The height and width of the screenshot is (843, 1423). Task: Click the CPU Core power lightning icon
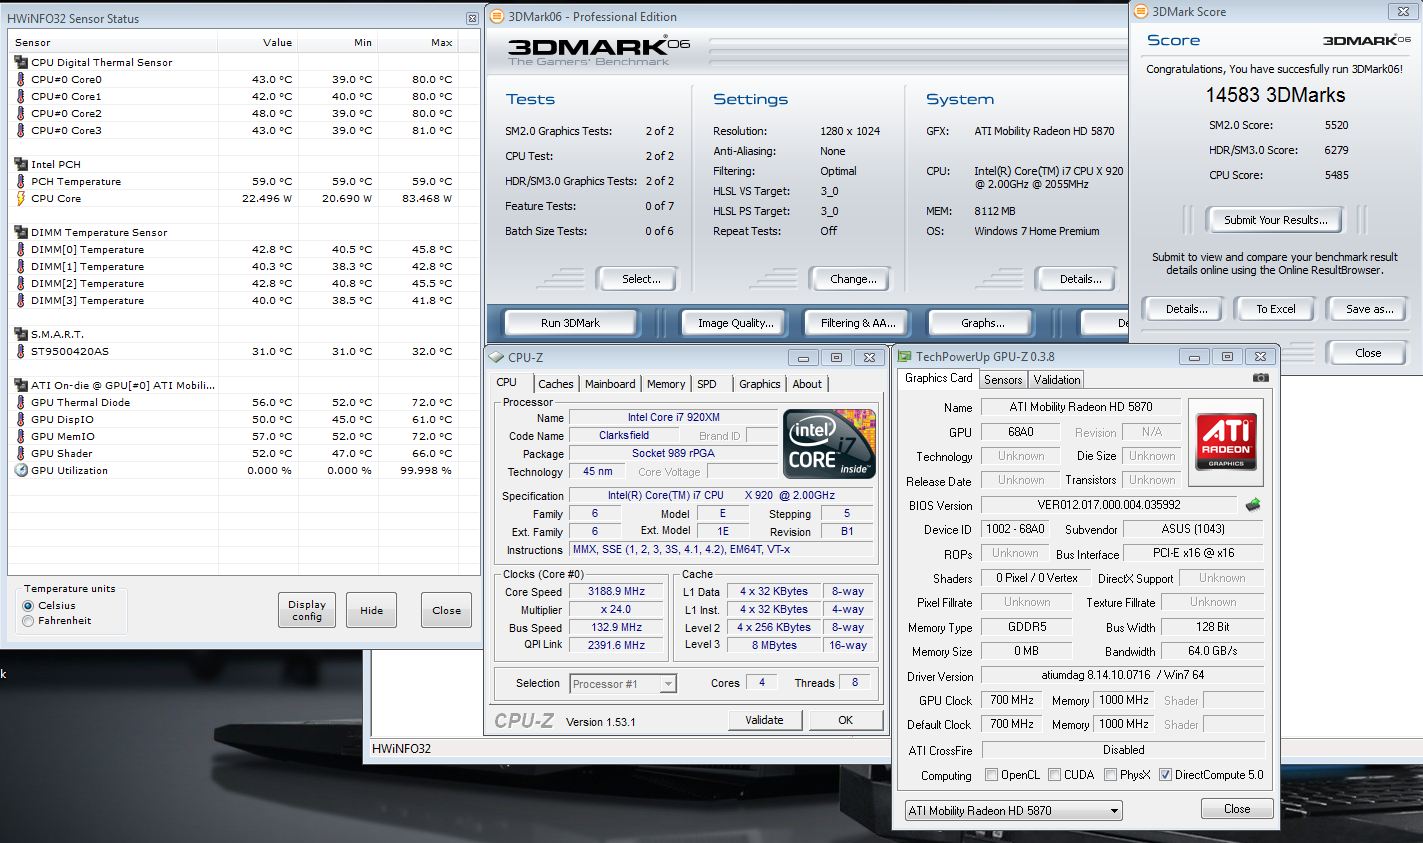click(x=21, y=198)
